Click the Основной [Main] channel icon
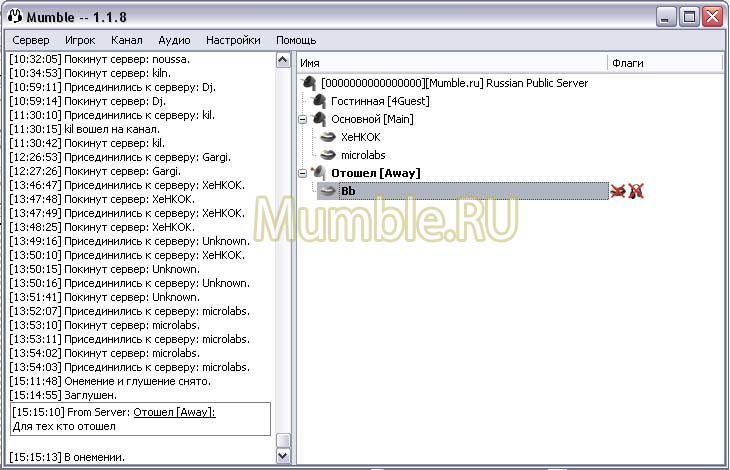 pos(320,119)
